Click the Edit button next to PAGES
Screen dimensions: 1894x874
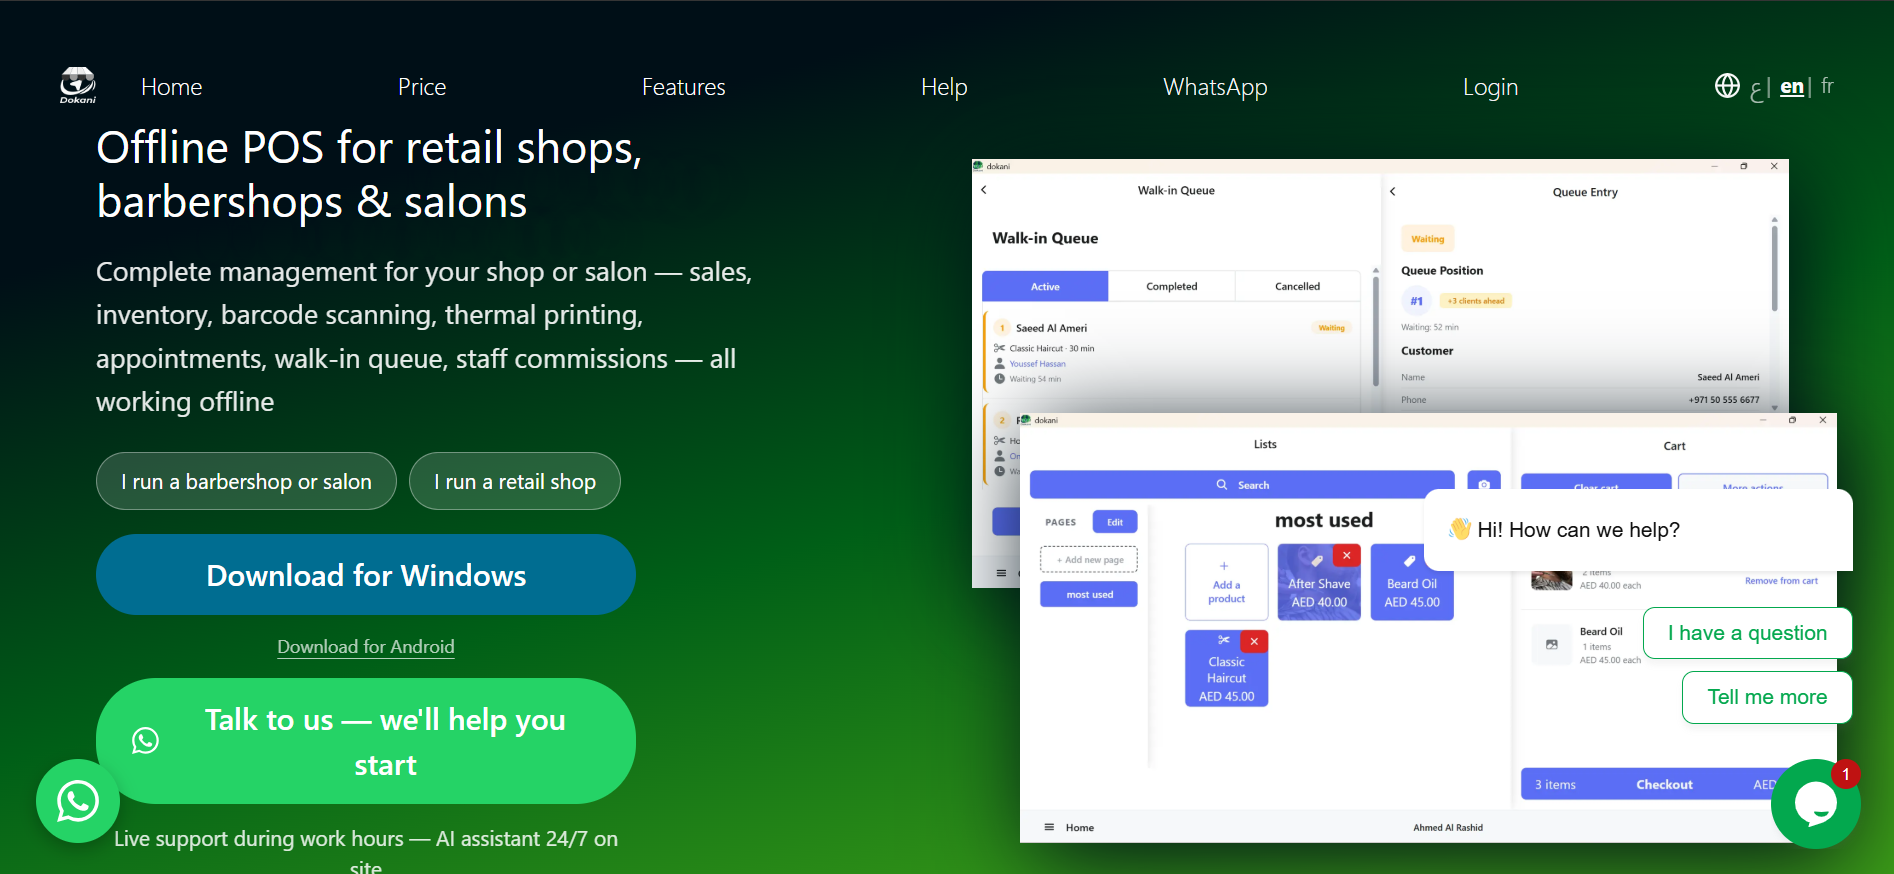tap(1115, 522)
